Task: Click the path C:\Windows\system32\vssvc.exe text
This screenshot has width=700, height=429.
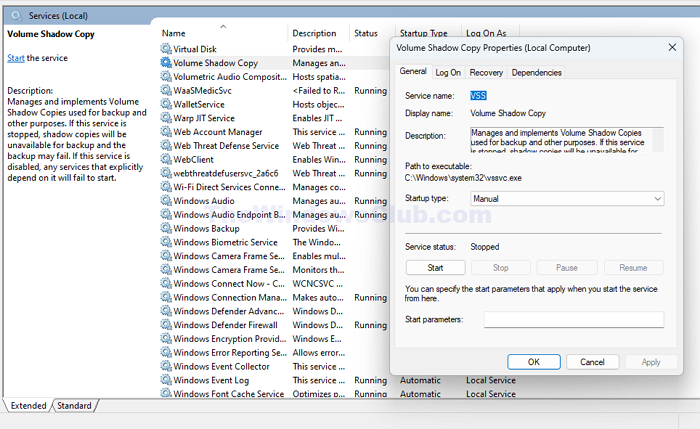Action: coord(463,178)
